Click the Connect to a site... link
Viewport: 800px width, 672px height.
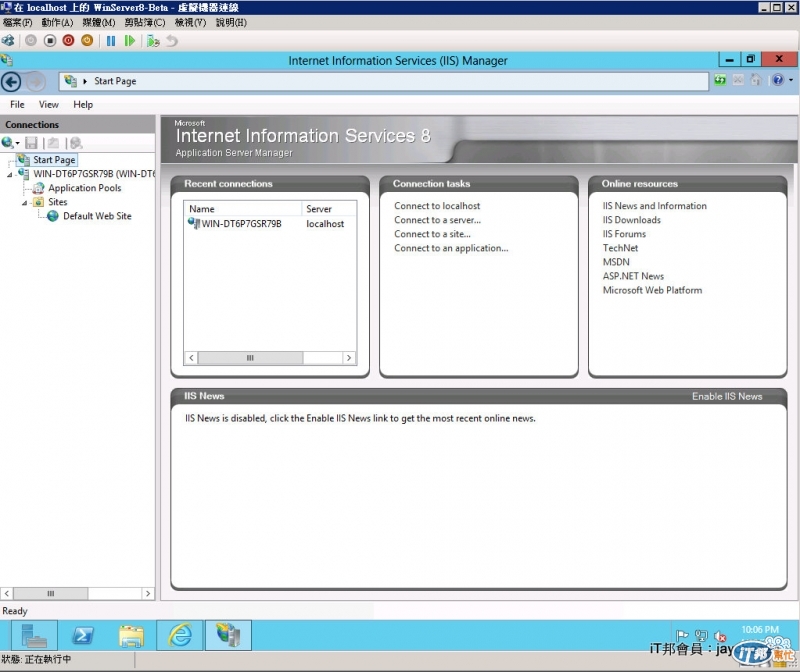coord(432,234)
